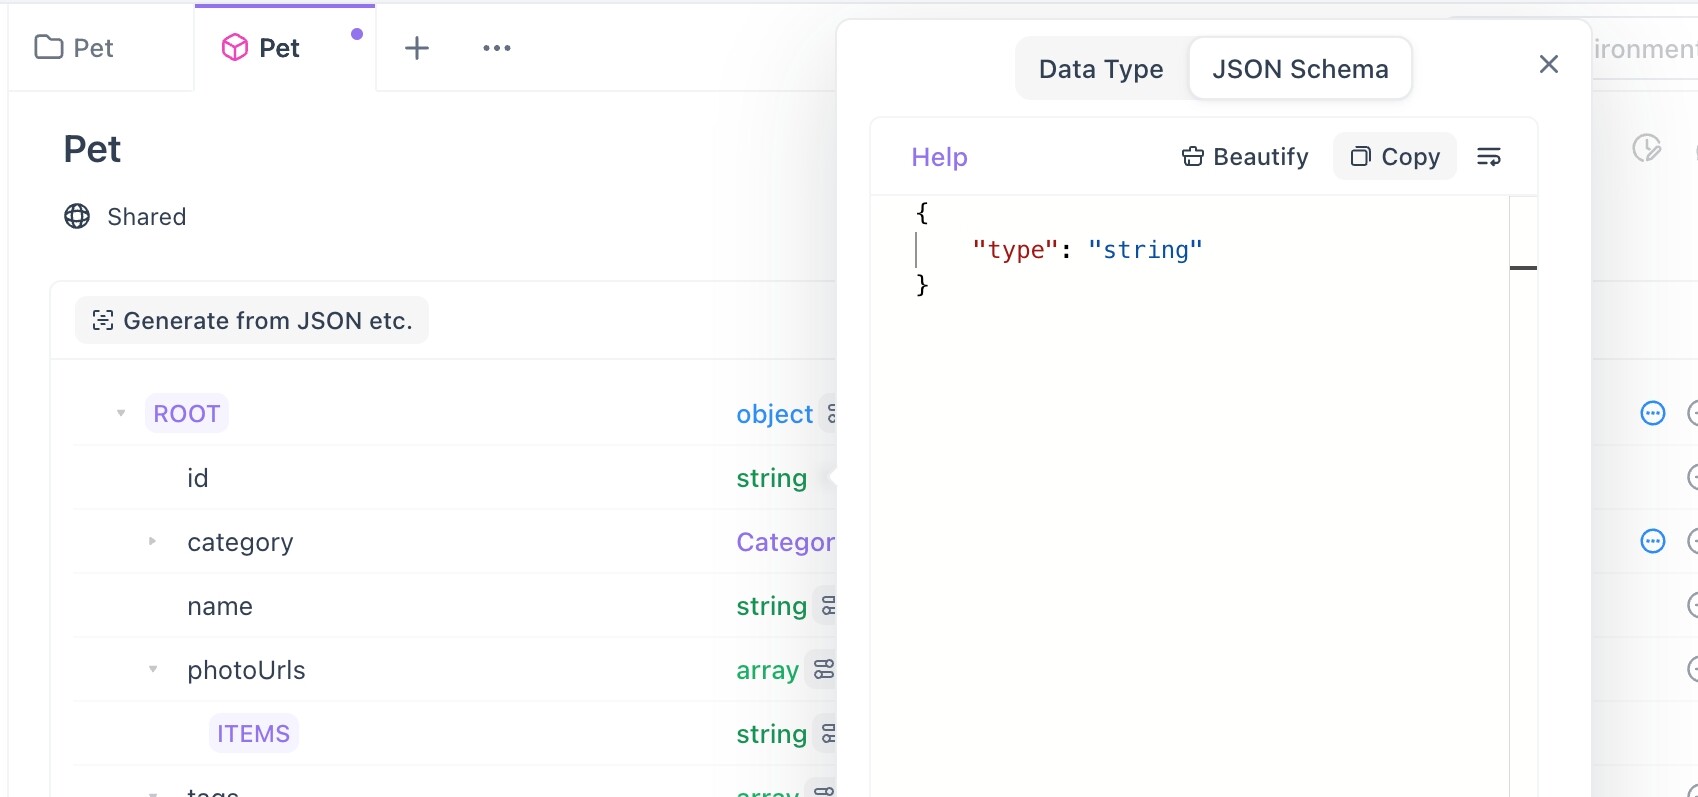Click the Beautify button in schema editor
The image size is (1698, 797).
tap(1245, 157)
